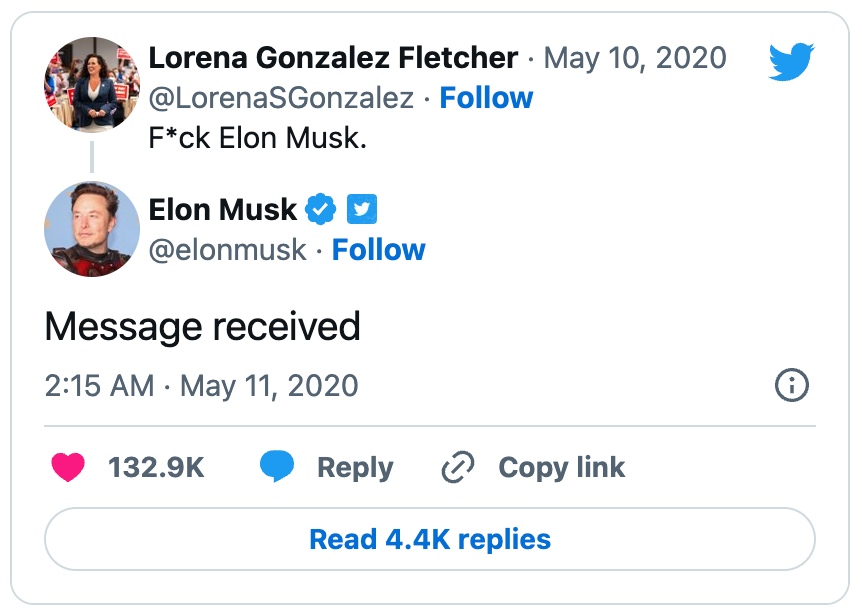Click the square Twitter badge beside Elon Musk
The width and height of the screenshot is (862, 616).
click(361, 210)
